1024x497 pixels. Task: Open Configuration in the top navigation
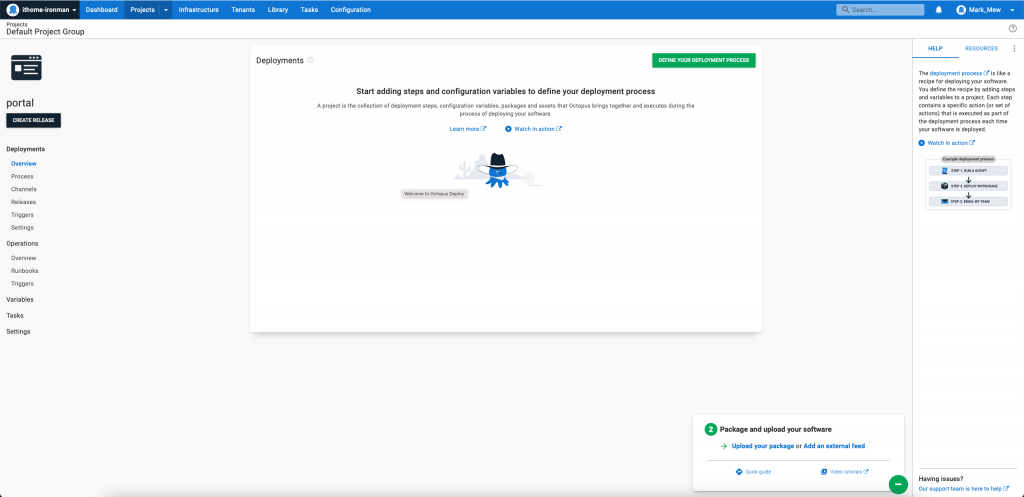pyautogui.click(x=351, y=10)
